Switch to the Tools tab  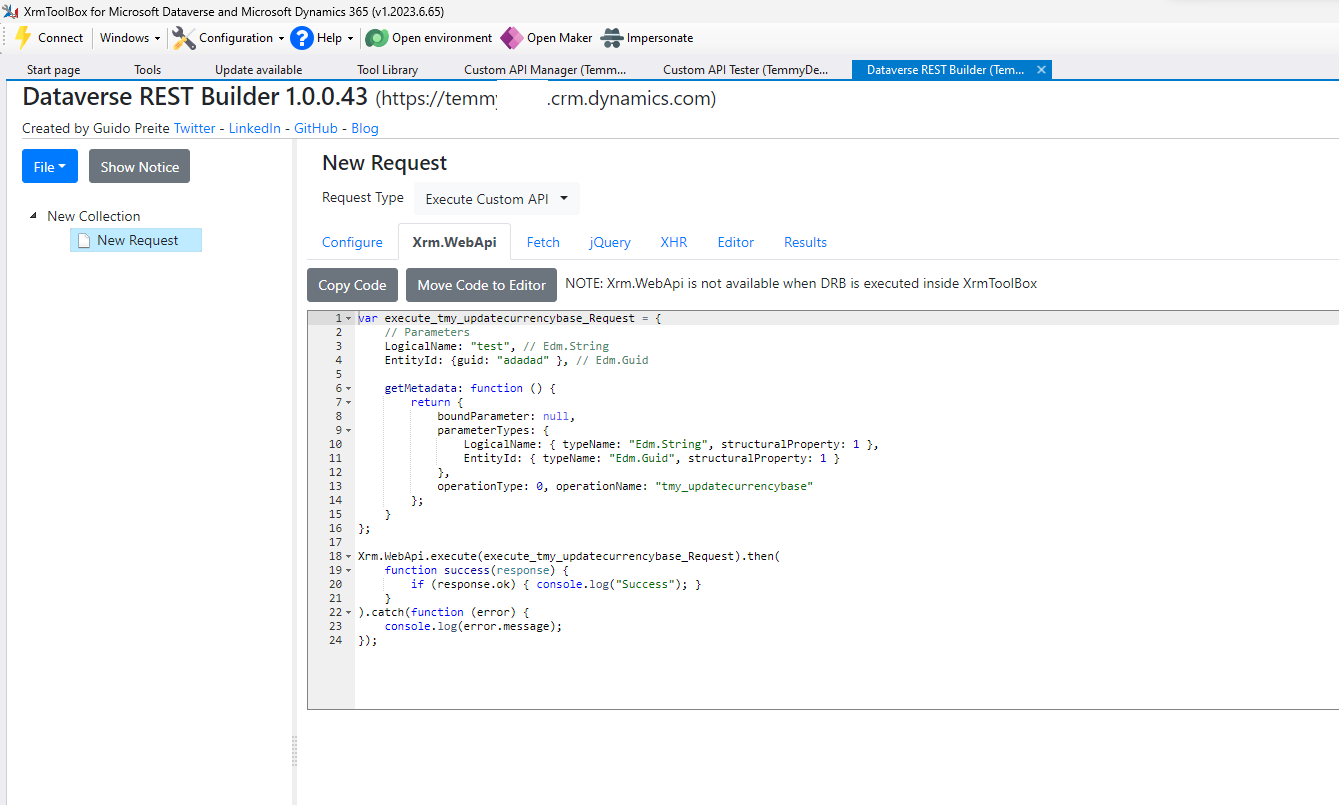[x=148, y=70]
